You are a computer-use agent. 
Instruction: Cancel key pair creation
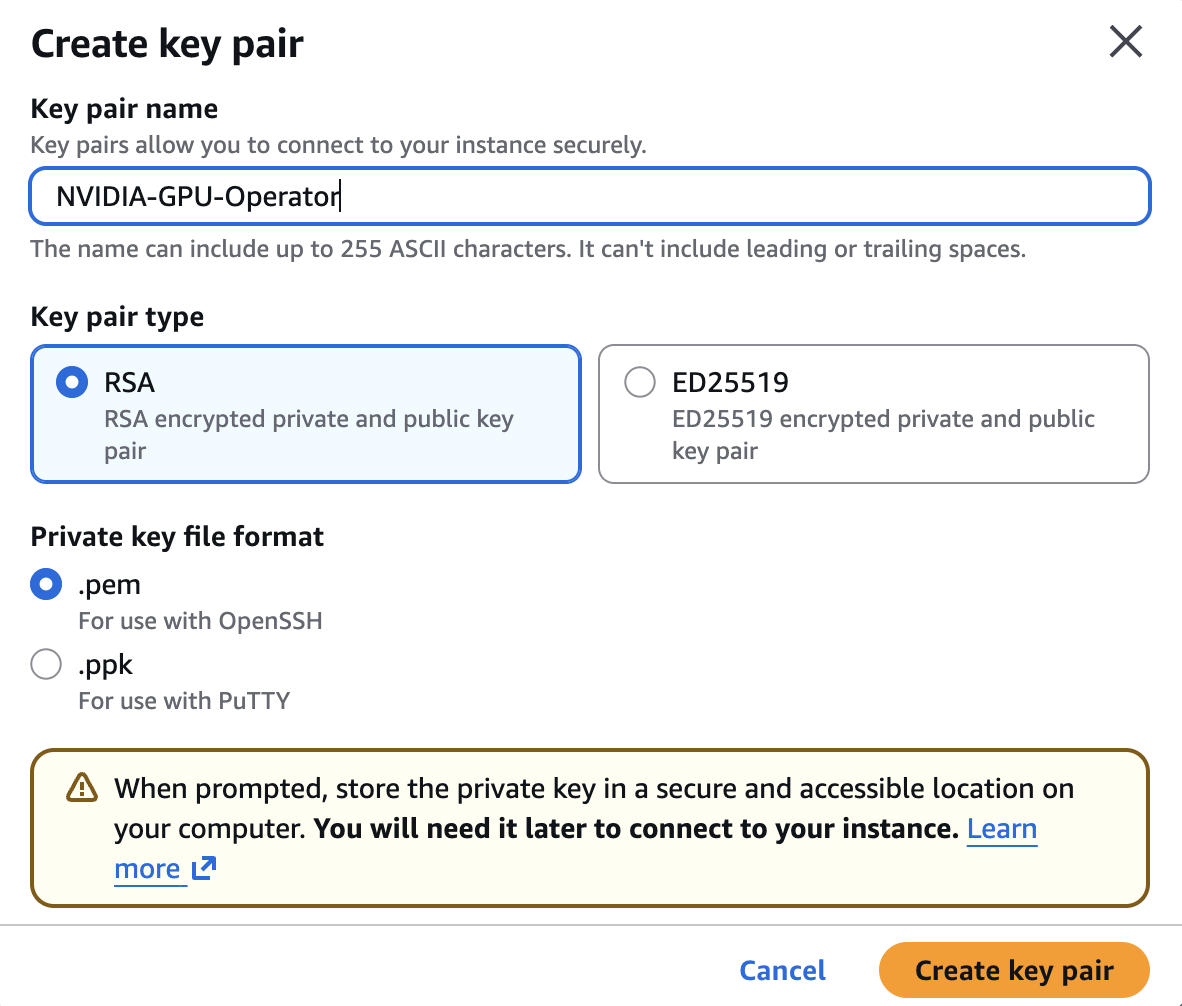pos(782,971)
